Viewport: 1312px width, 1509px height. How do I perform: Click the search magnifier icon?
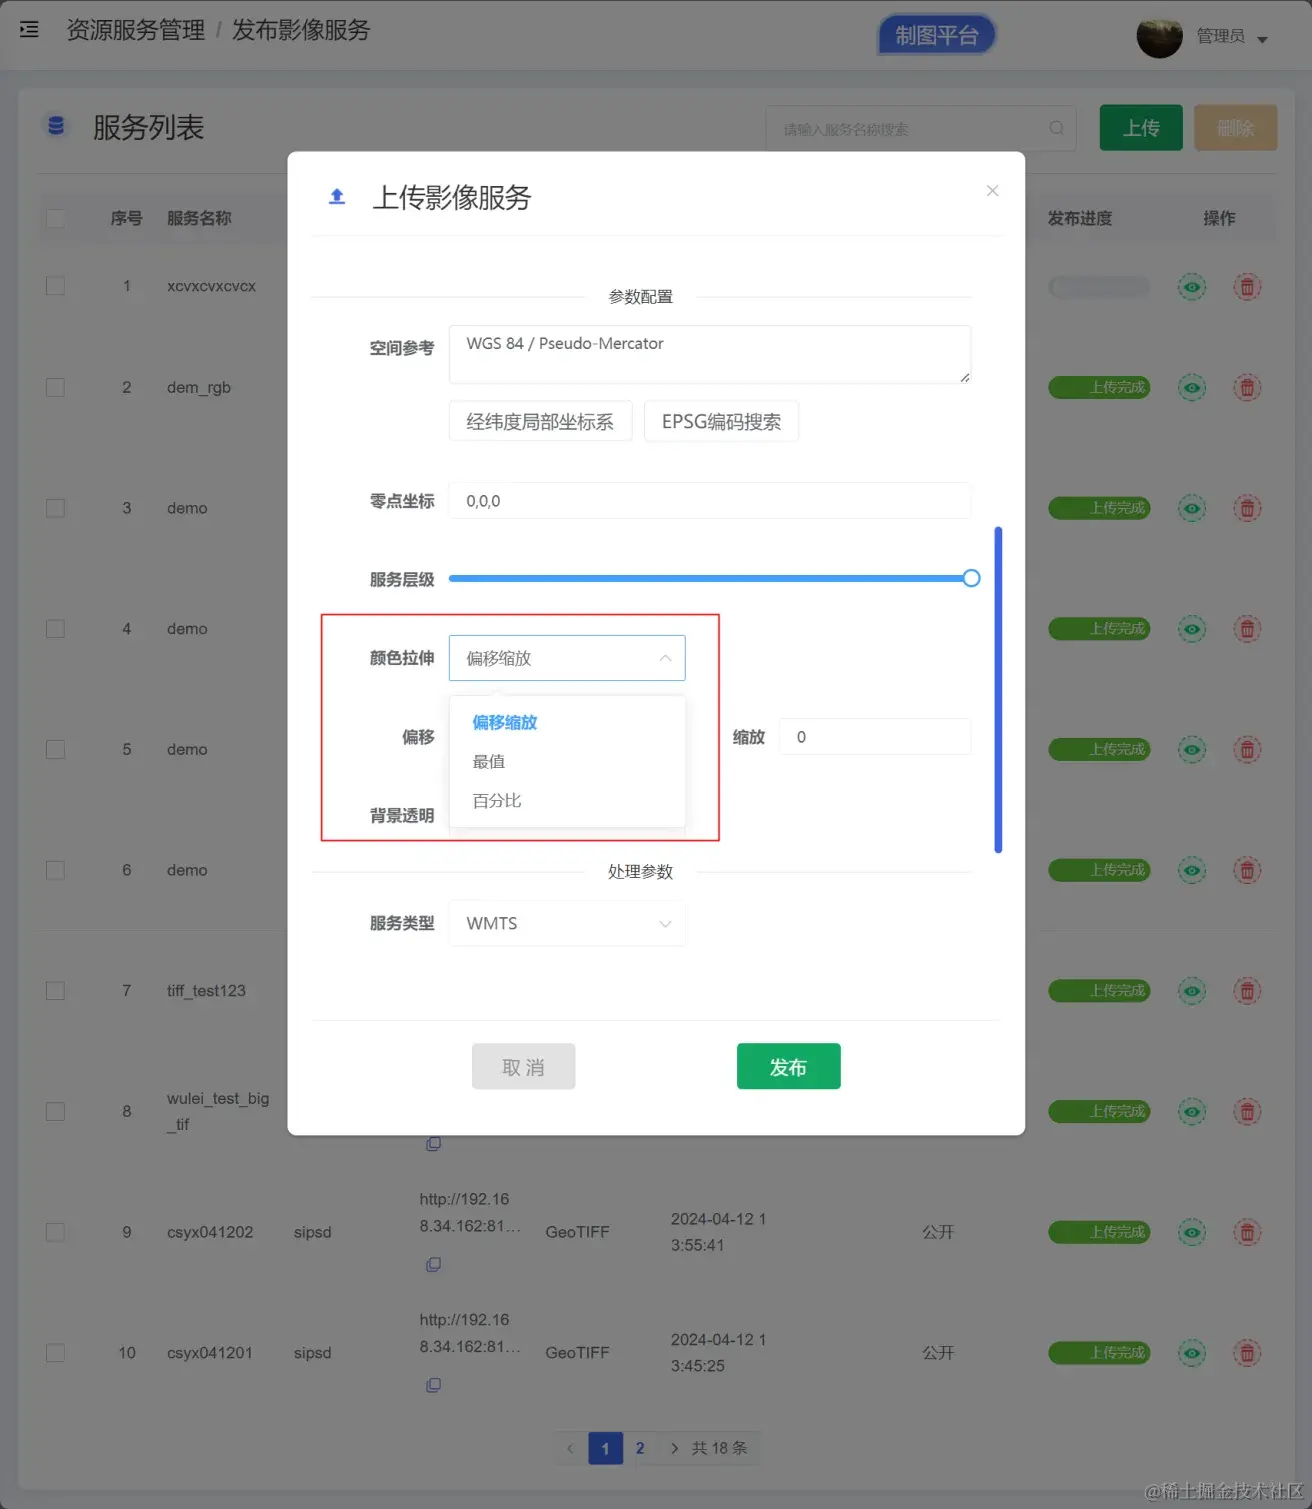click(1056, 128)
